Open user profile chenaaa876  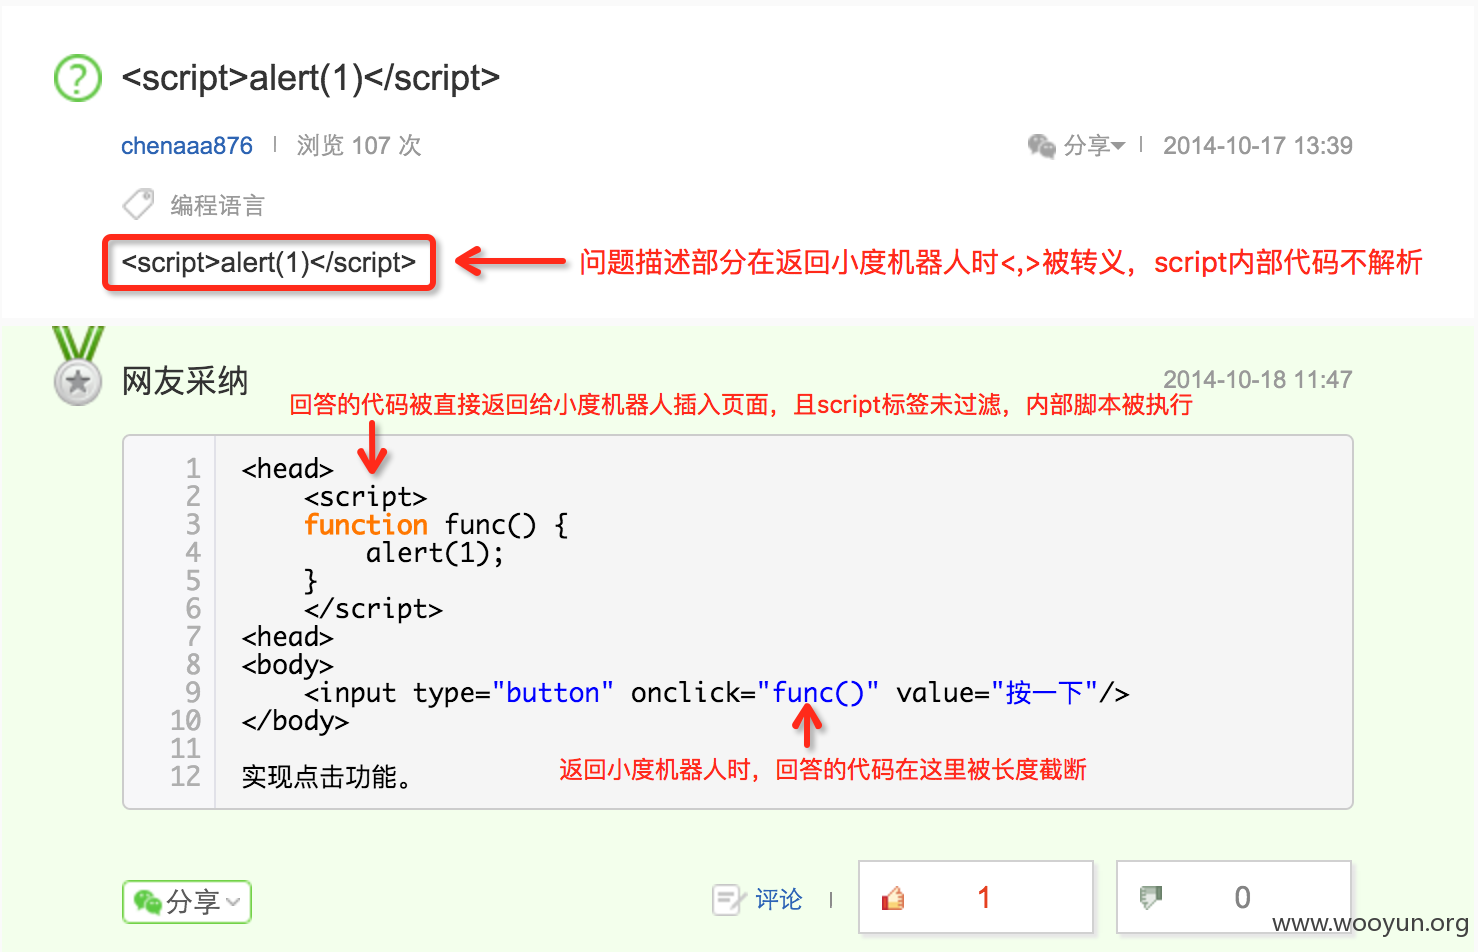tap(187, 146)
